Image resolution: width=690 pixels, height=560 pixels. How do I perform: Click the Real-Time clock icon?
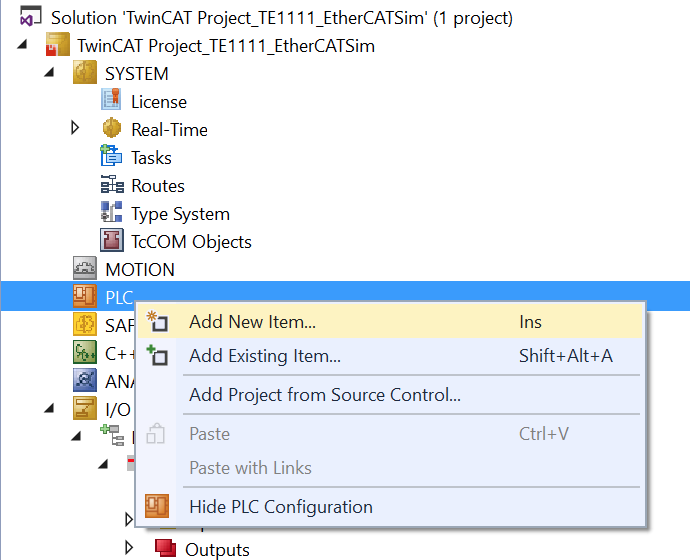click(111, 128)
